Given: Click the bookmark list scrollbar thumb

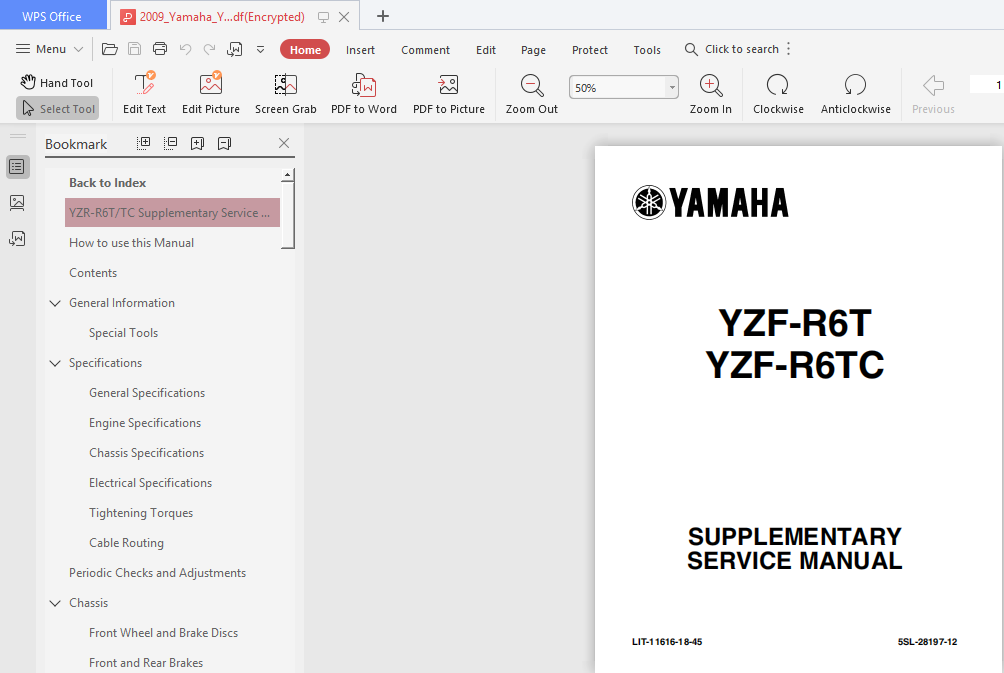Looking at the screenshot, I should click(x=288, y=214).
